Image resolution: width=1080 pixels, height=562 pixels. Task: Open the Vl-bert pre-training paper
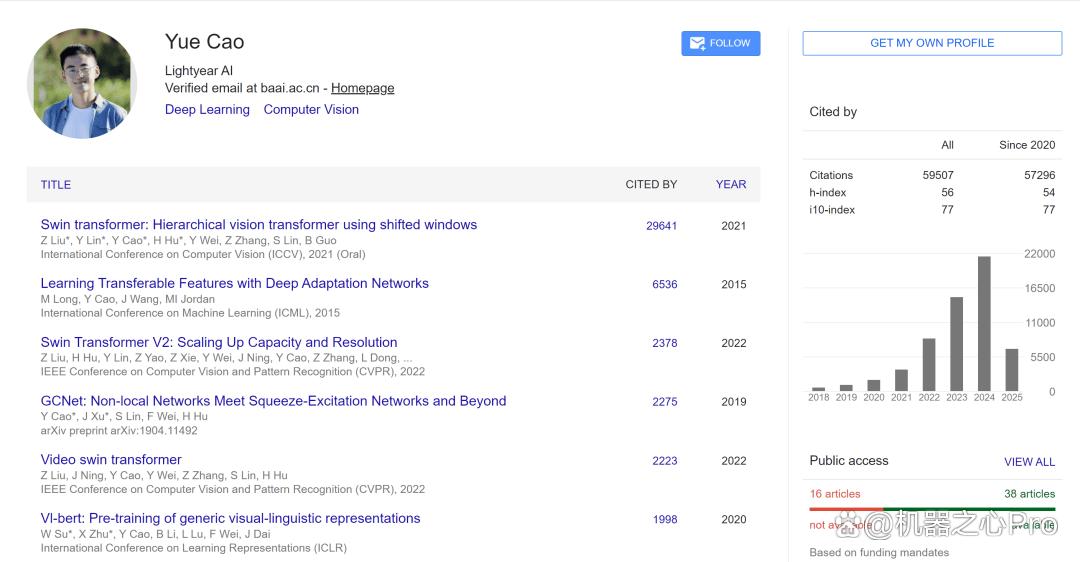(230, 518)
